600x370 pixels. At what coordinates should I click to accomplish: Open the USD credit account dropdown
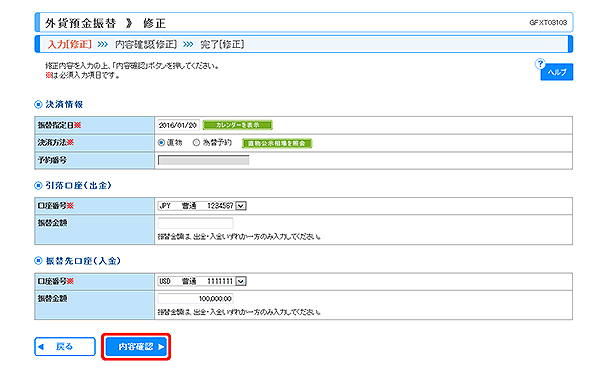[x=202, y=281]
